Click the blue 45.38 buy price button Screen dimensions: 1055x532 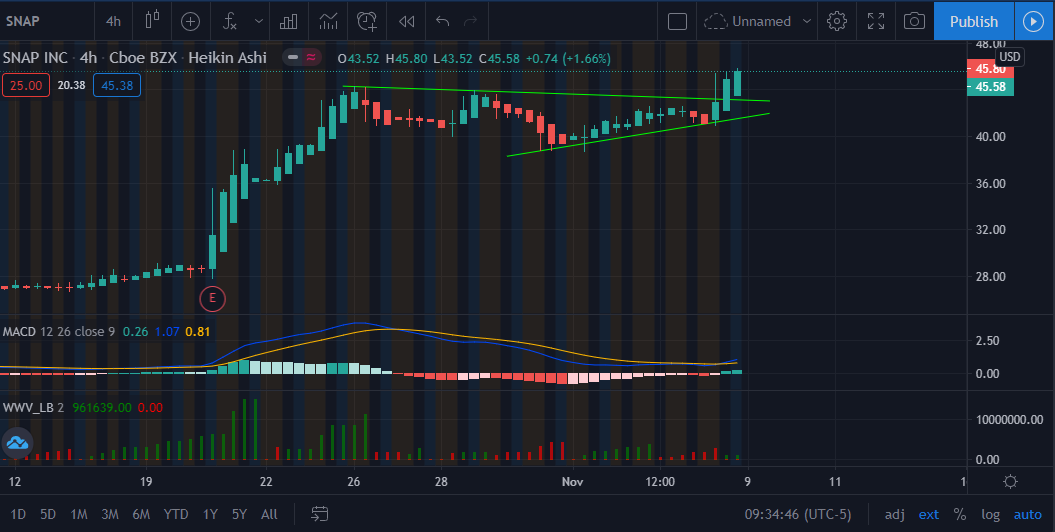click(117, 85)
